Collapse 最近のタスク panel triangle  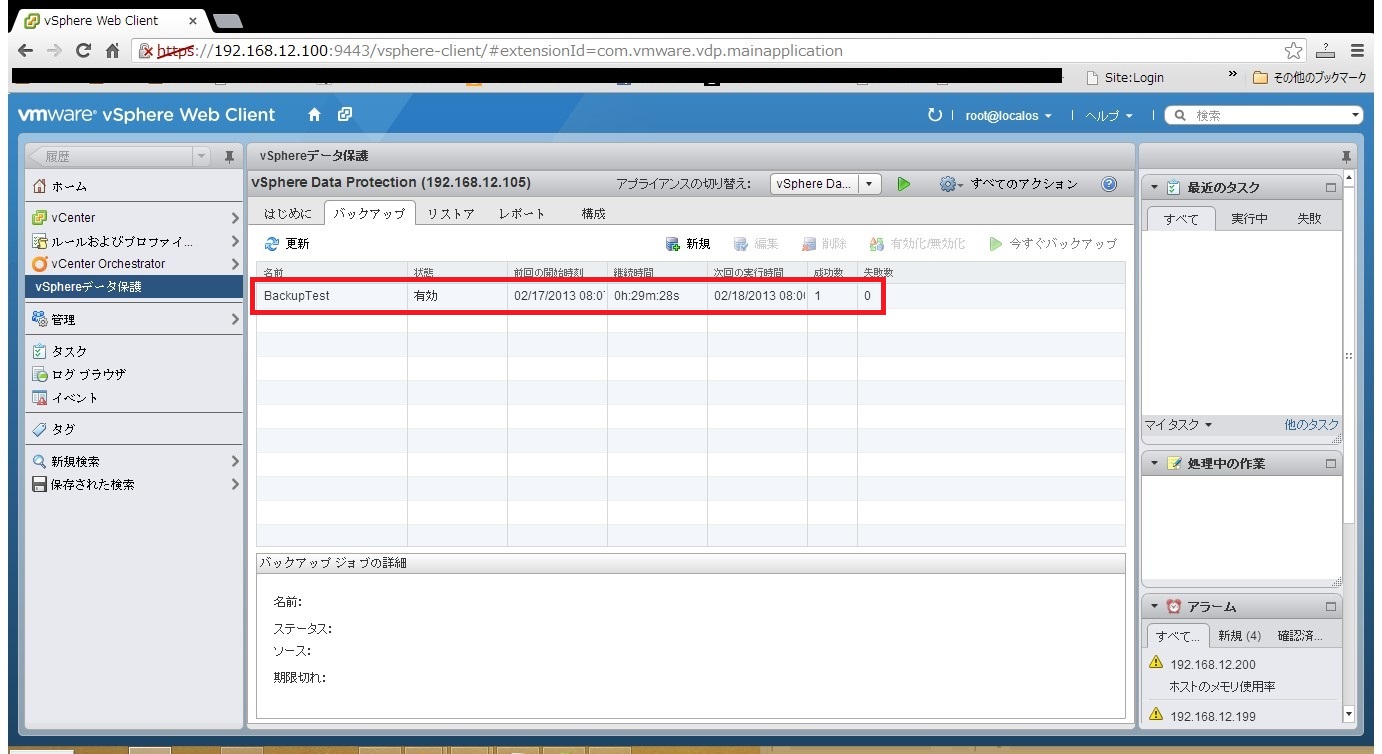tap(1155, 187)
